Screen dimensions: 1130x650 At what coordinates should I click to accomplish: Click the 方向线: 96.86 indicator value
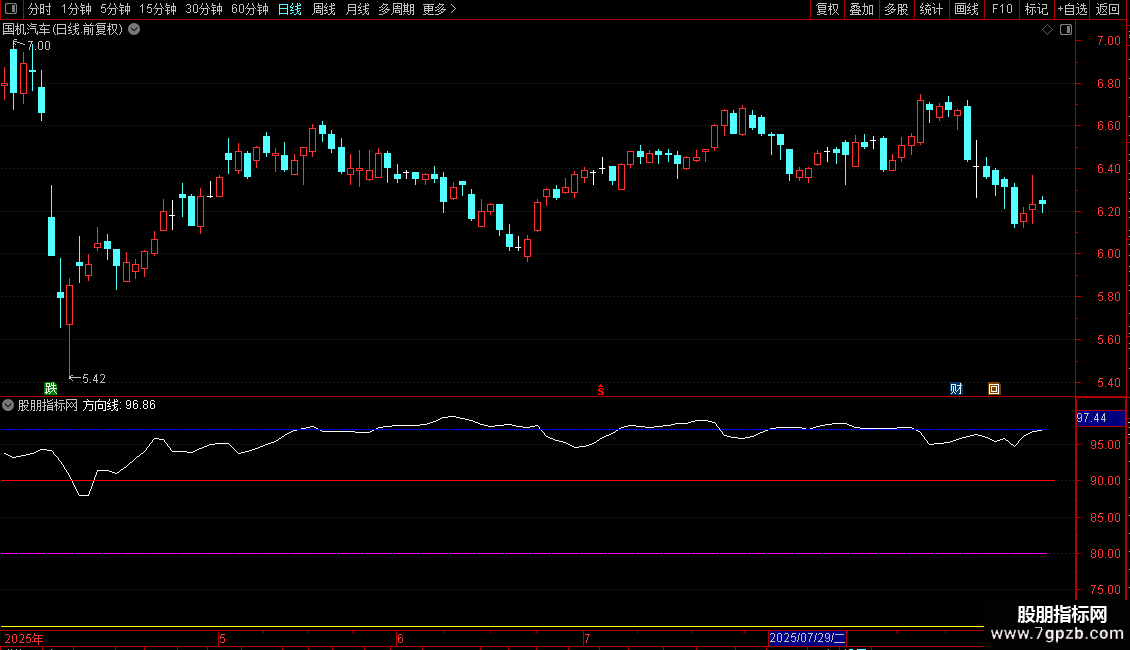point(119,405)
